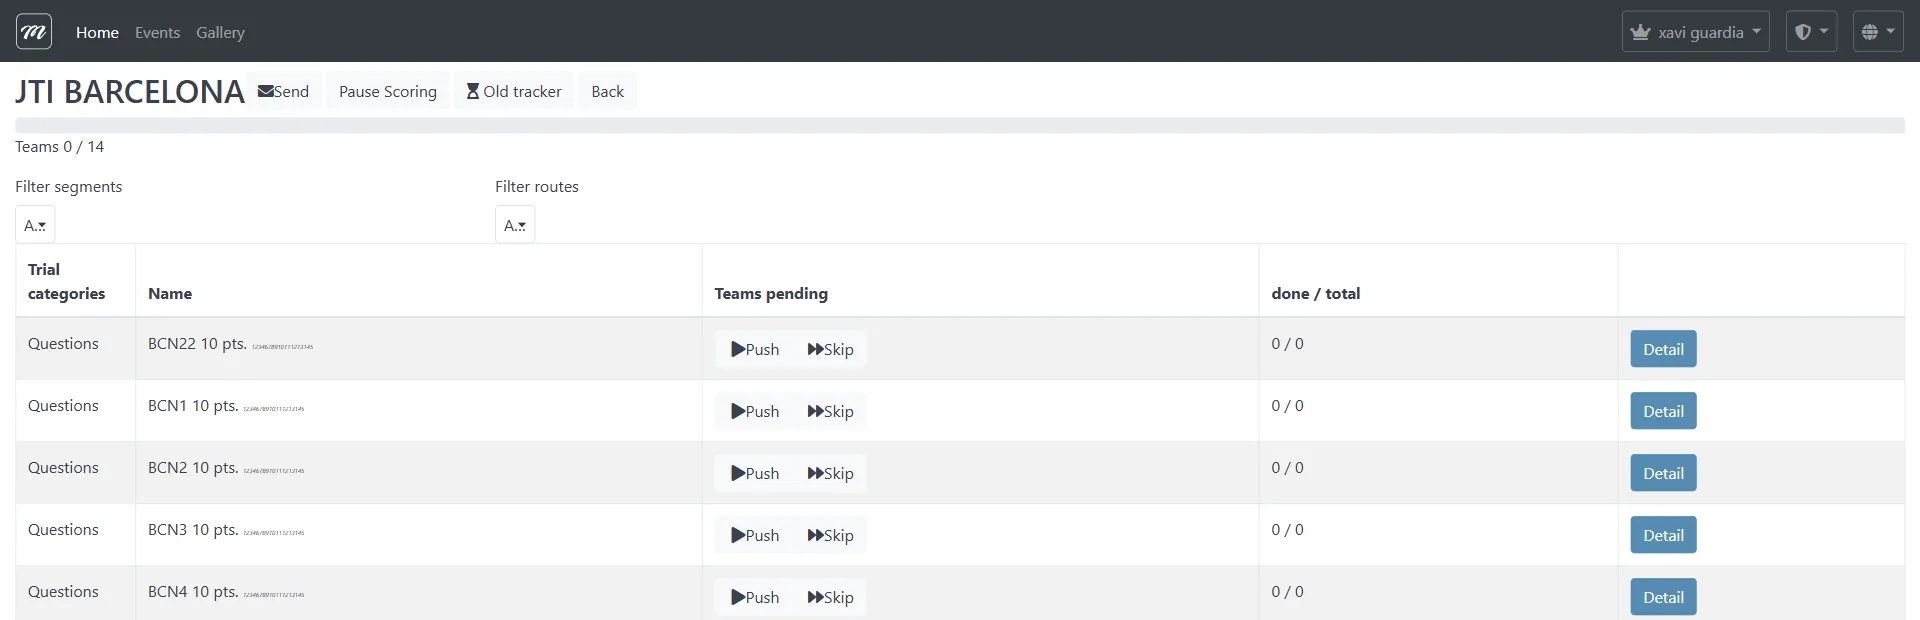Image resolution: width=1920 pixels, height=620 pixels.
Task: Open the globe language dropdown
Action: point(1877,32)
